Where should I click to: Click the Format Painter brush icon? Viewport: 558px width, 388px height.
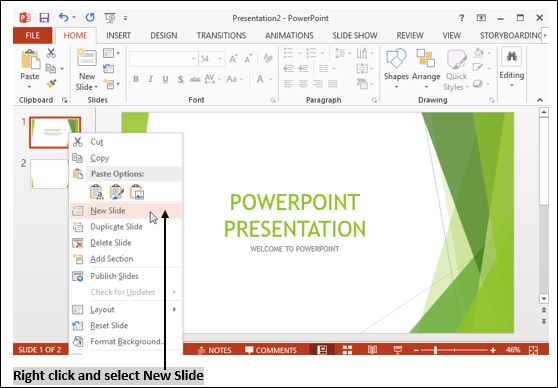point(51,84)
